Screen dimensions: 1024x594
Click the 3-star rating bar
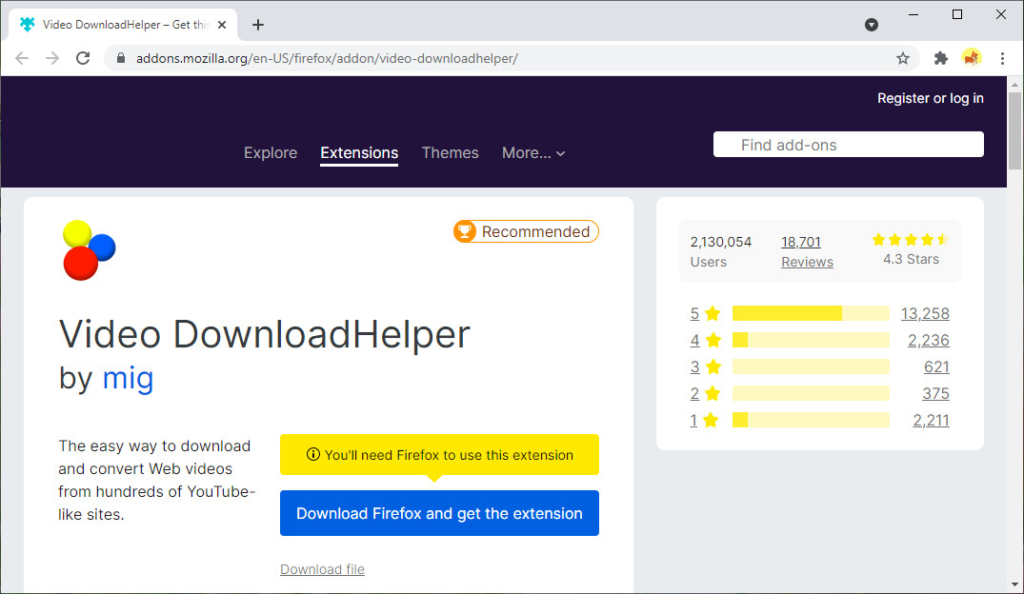click(x=810, y=367)
